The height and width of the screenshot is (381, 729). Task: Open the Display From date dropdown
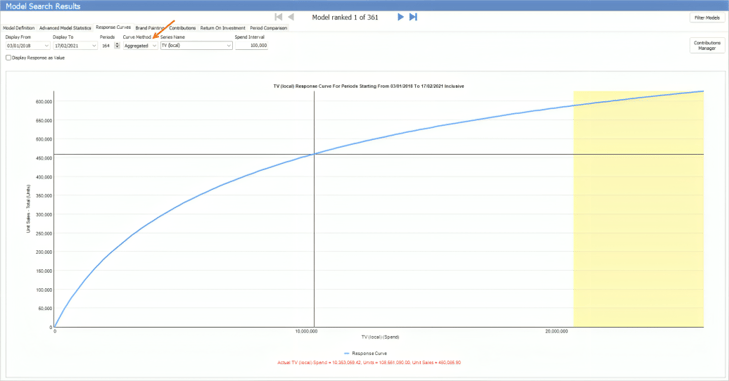pos(27,46)
